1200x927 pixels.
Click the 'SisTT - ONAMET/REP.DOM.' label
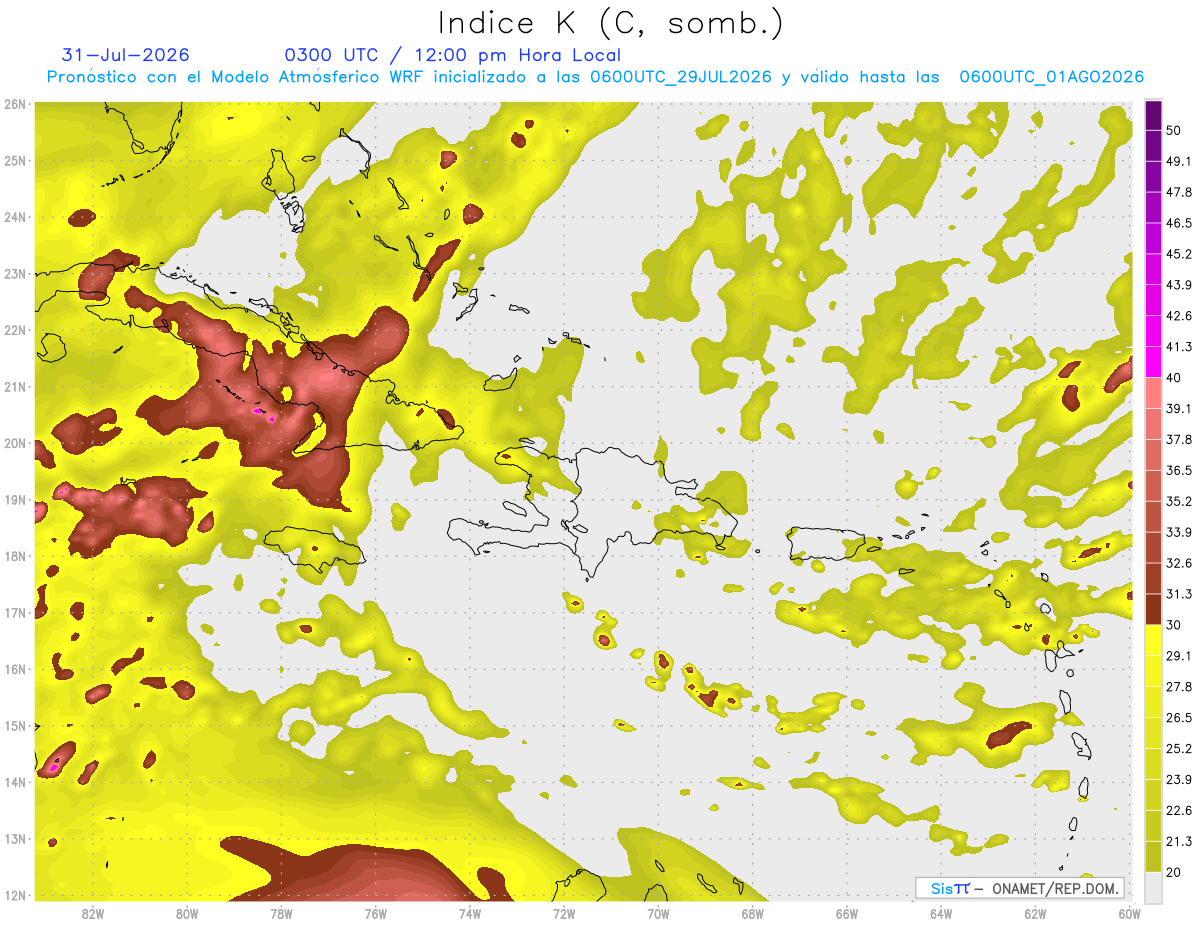[1020, 888]
